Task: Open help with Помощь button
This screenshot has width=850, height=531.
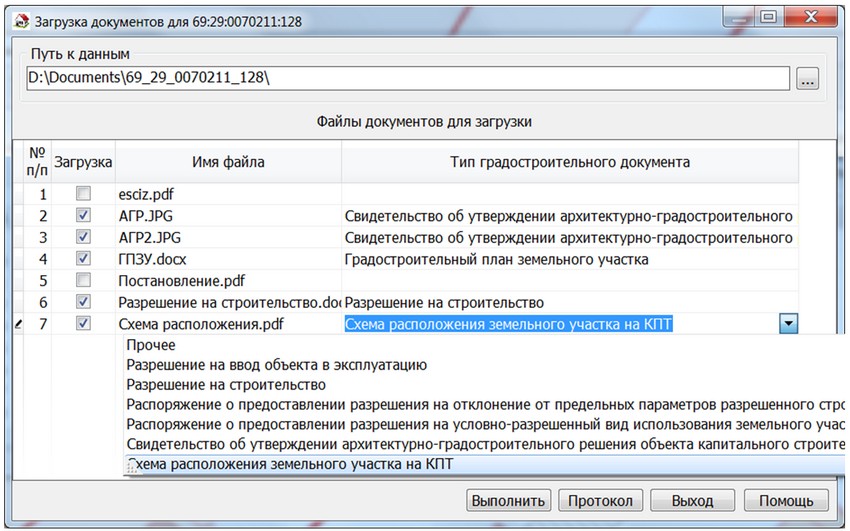Action: point(785,501)
